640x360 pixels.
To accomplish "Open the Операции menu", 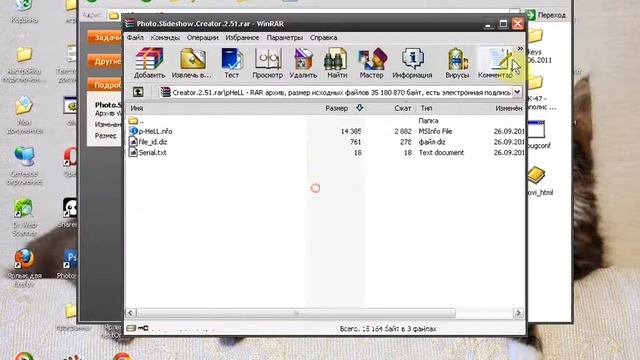I will [202, 37].
